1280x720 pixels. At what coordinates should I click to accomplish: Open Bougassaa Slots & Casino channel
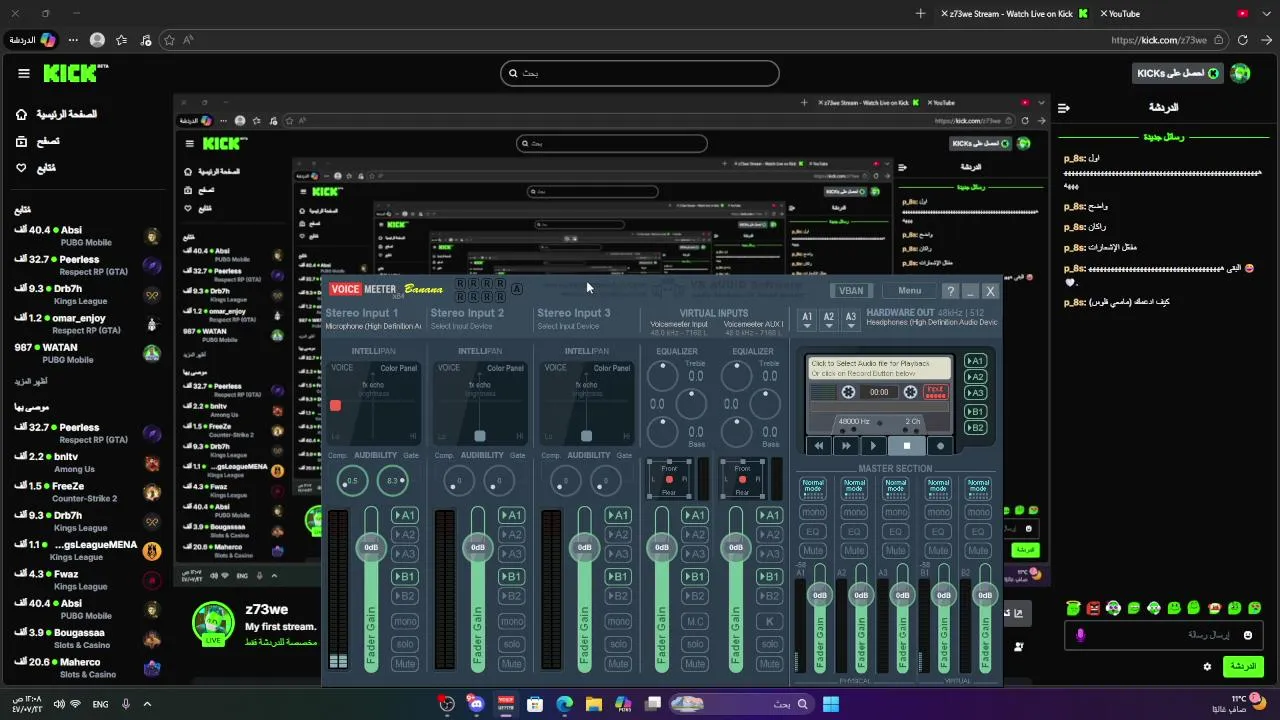[x=85, y=638]
